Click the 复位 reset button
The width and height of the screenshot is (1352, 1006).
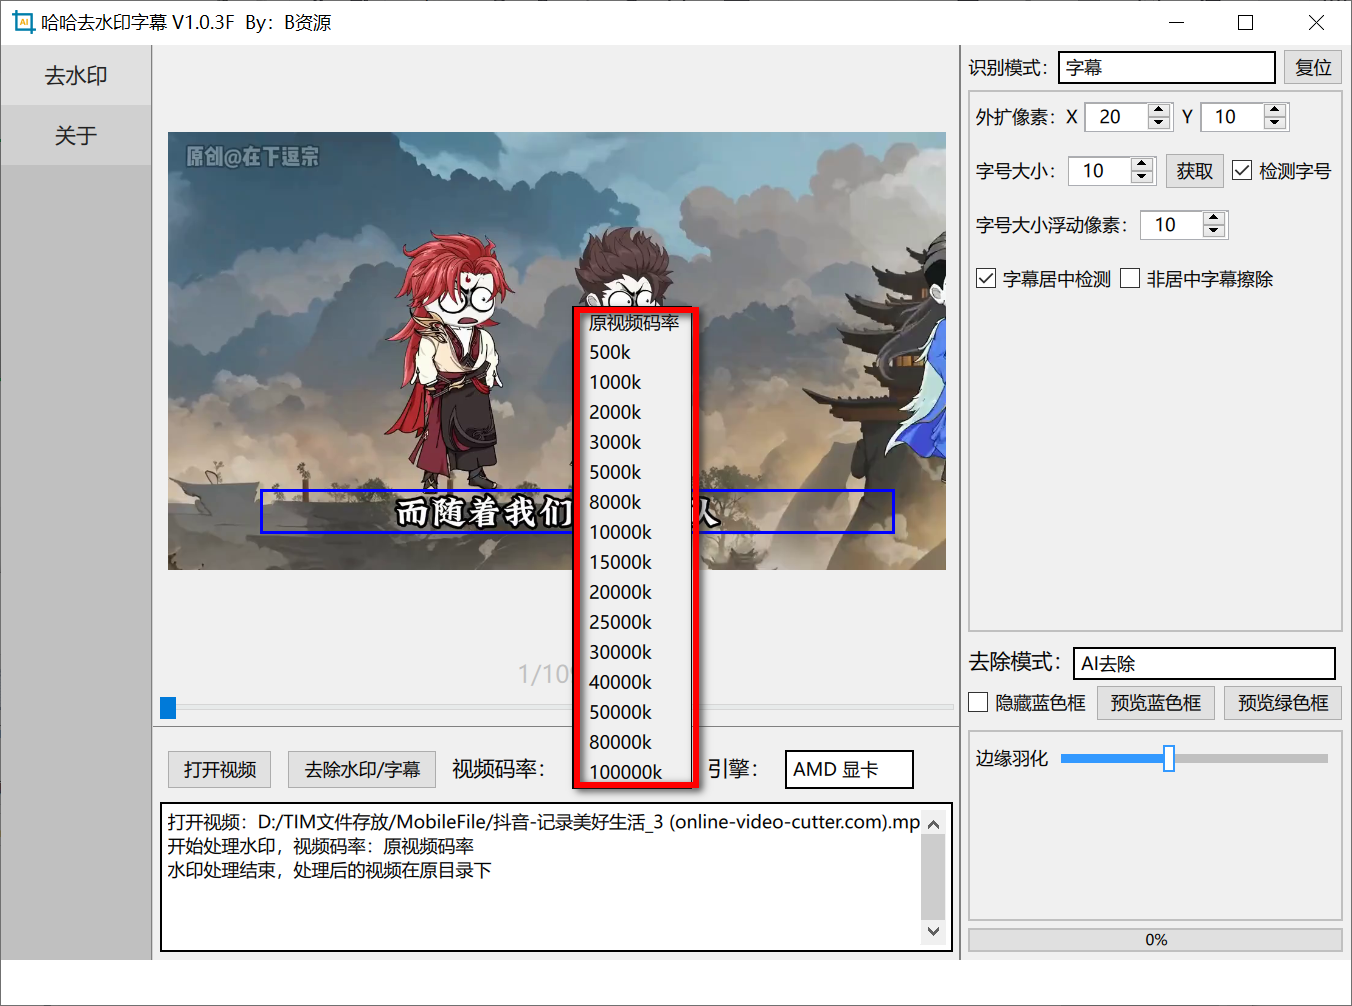coord(1313,67)
